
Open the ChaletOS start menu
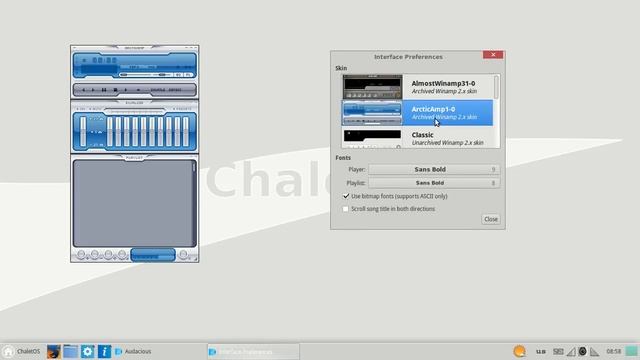tap(21, 351)
